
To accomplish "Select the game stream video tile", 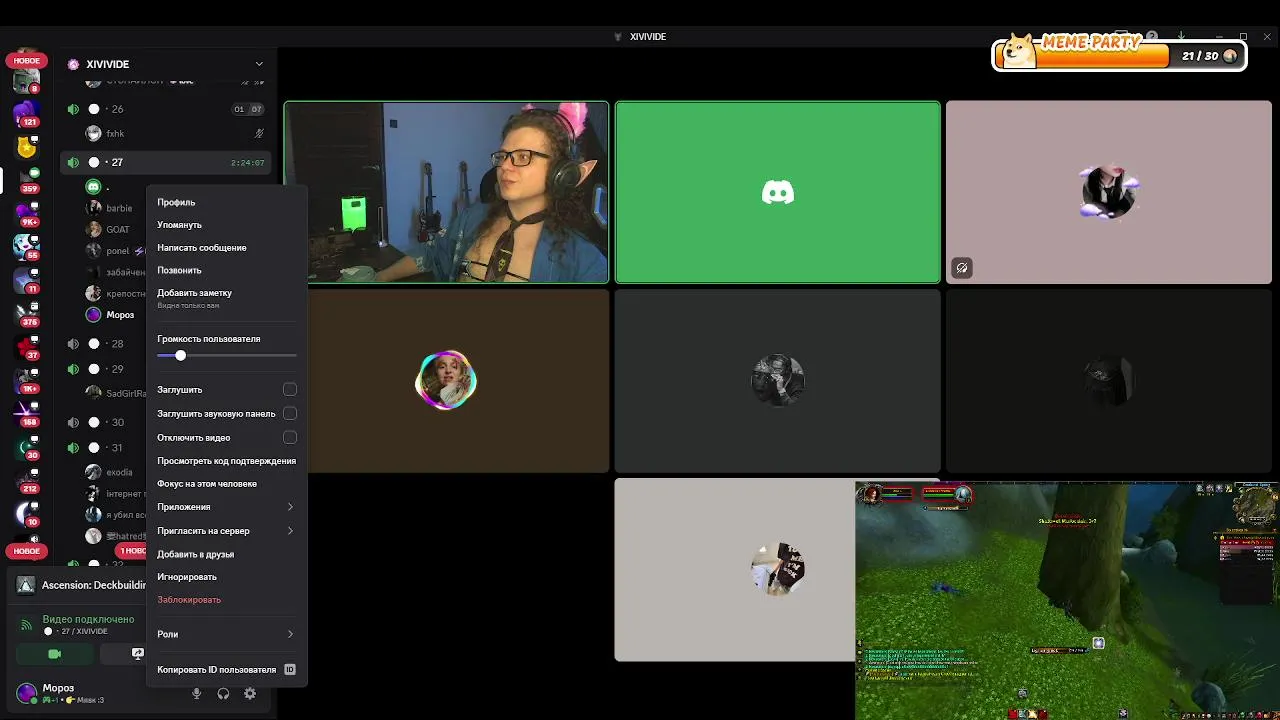I will coord(1067,600).
